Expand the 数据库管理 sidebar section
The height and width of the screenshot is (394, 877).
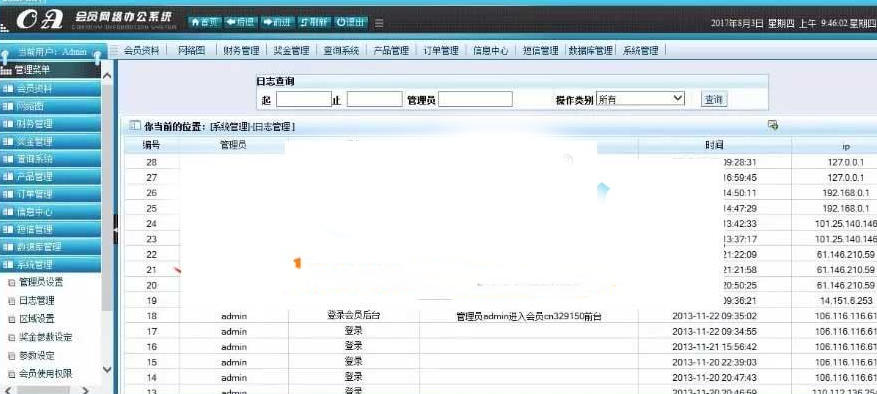coord(50,247)
